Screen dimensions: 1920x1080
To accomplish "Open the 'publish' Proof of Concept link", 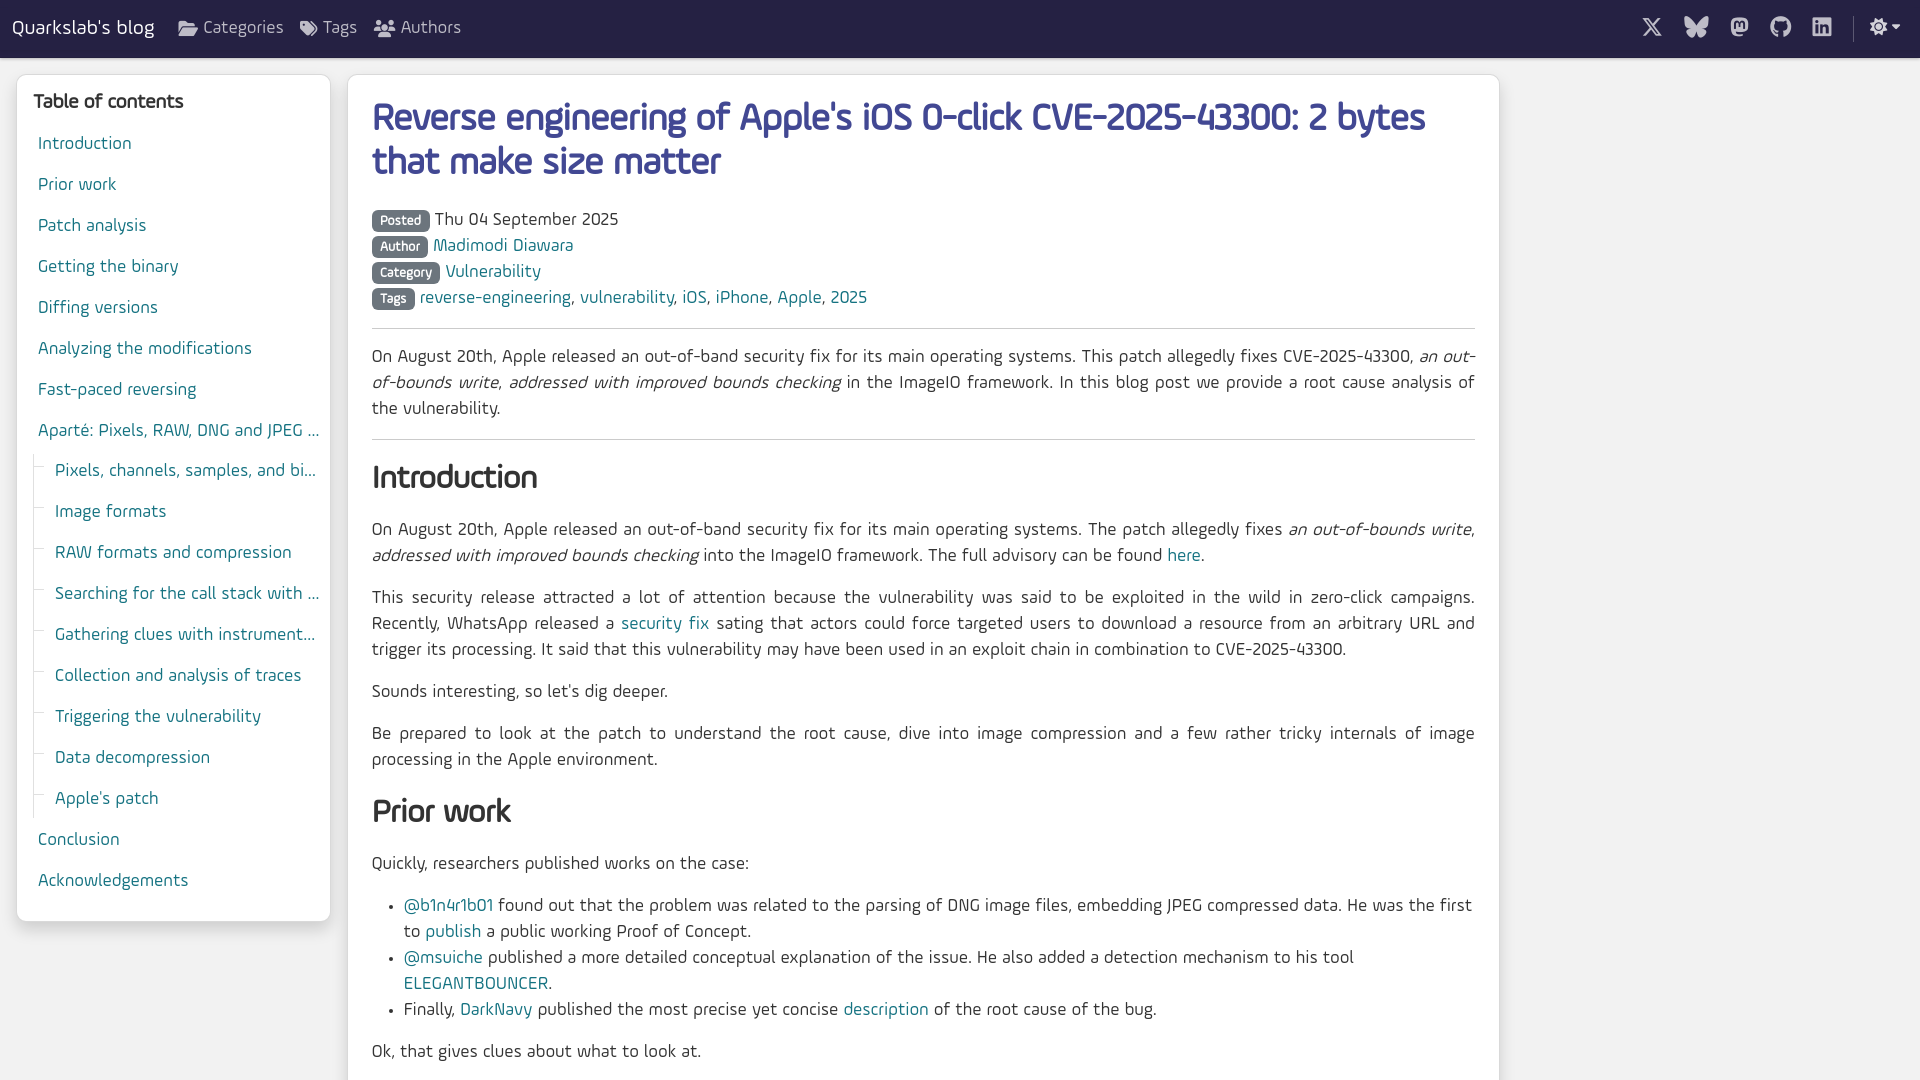I will 453,932.
